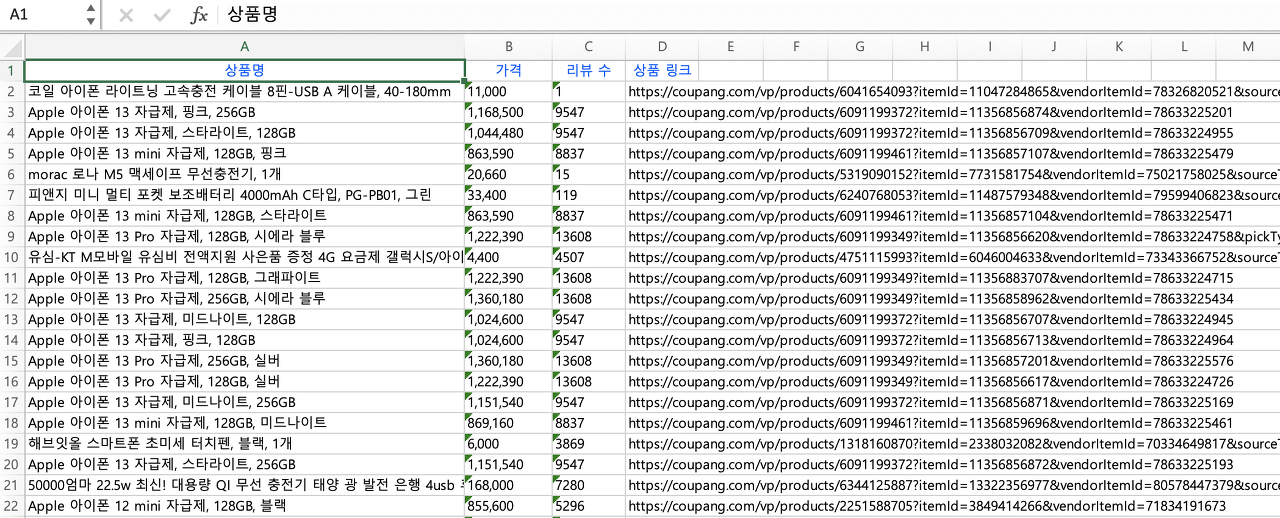Screen dimensions: 1280x518
Task: Select column G header
Action: coord(860,47)
